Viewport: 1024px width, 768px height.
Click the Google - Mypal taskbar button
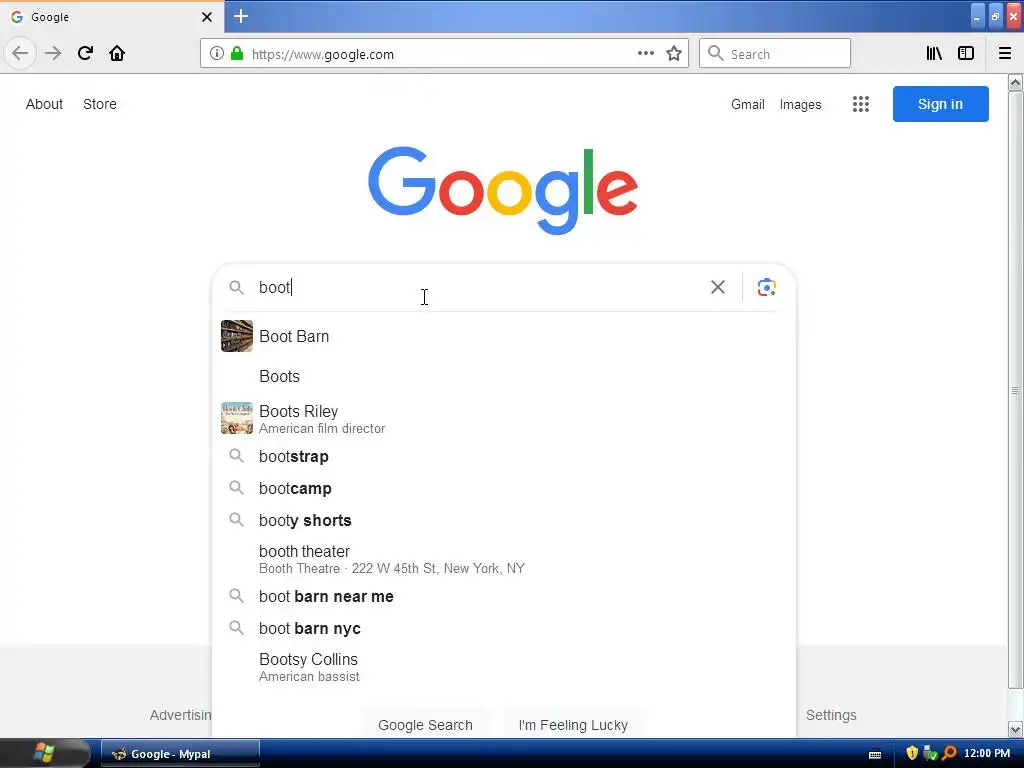(180, 754)
